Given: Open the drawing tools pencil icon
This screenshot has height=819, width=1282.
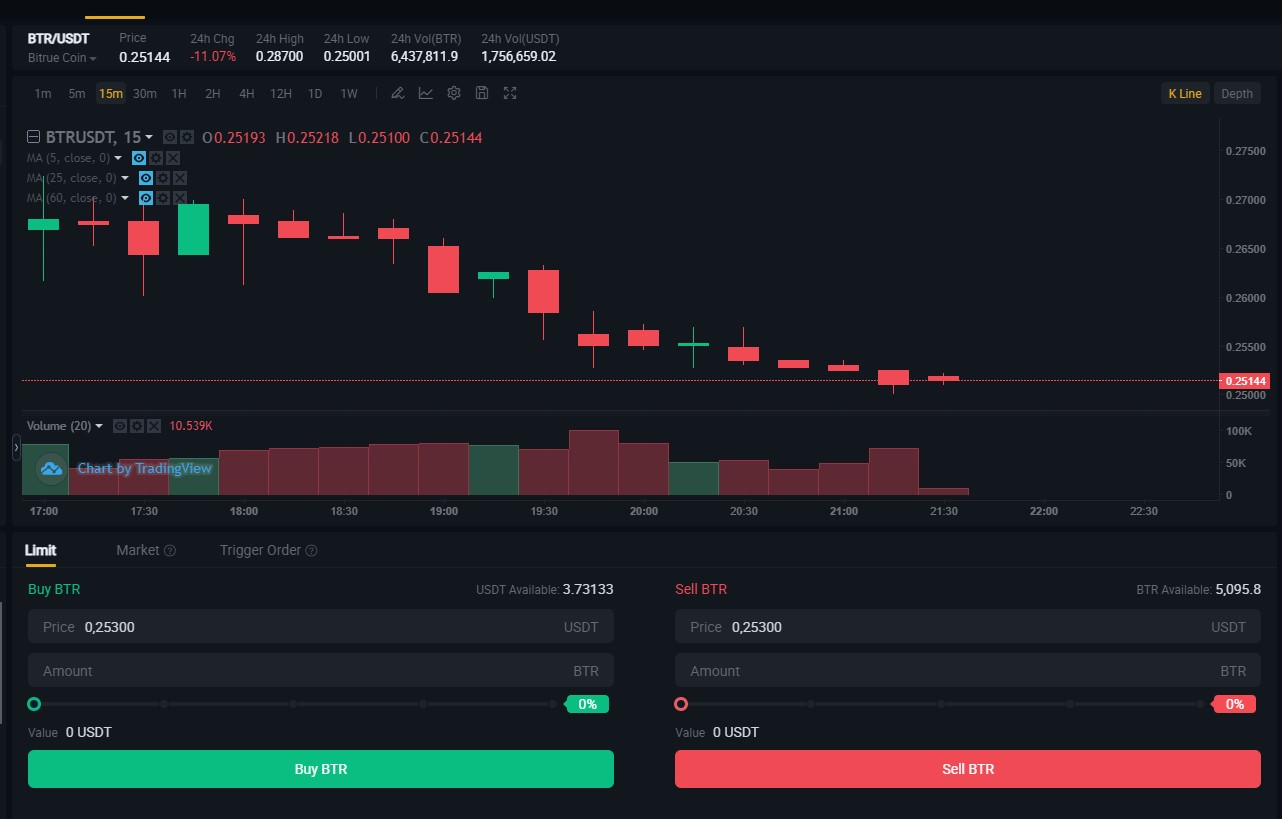Looking at the screenshot, I should point(397,93).
